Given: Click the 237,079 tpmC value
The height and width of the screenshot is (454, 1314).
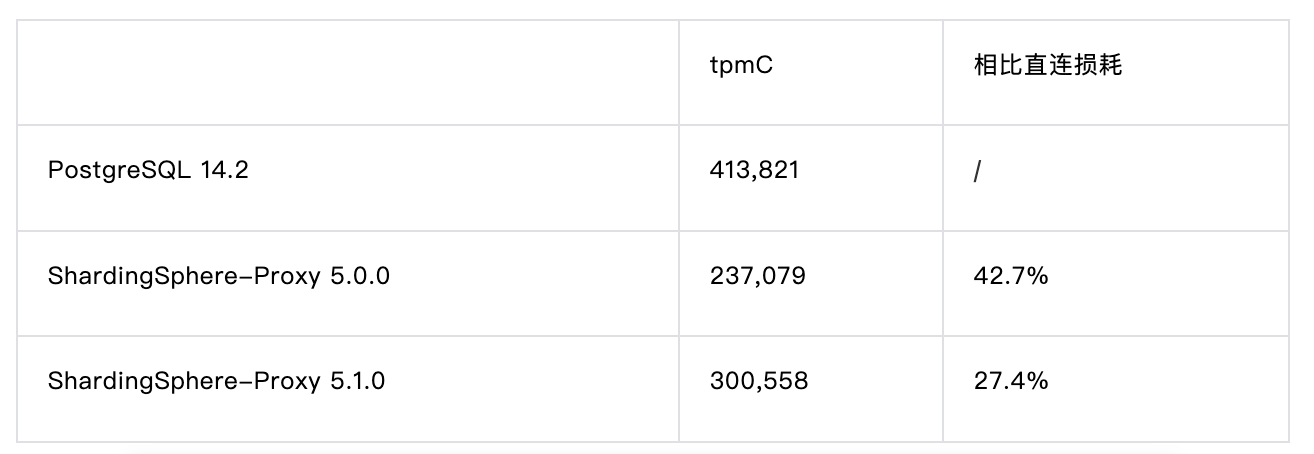Looking at the screenshot, I should coord(757,276).
